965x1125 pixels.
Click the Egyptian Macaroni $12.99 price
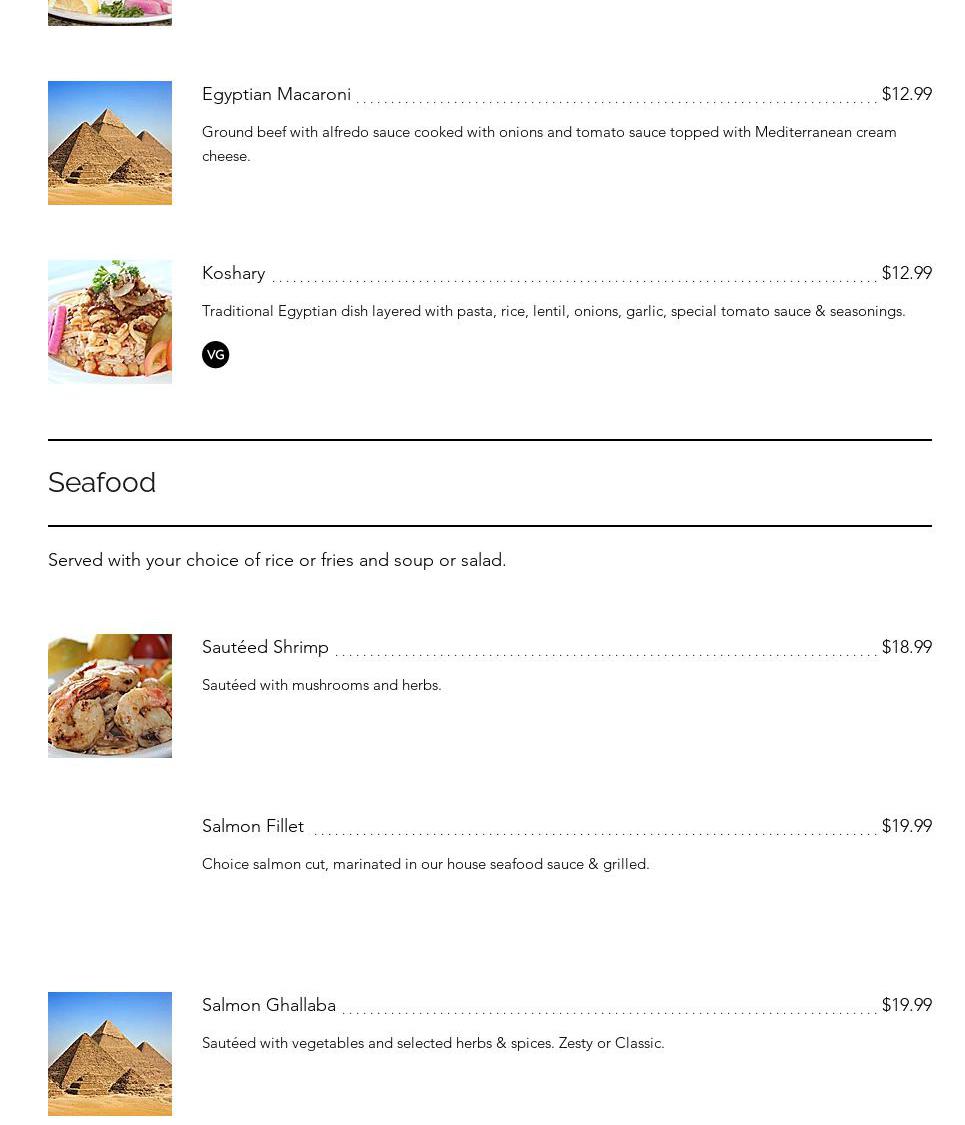pos(906,94)
